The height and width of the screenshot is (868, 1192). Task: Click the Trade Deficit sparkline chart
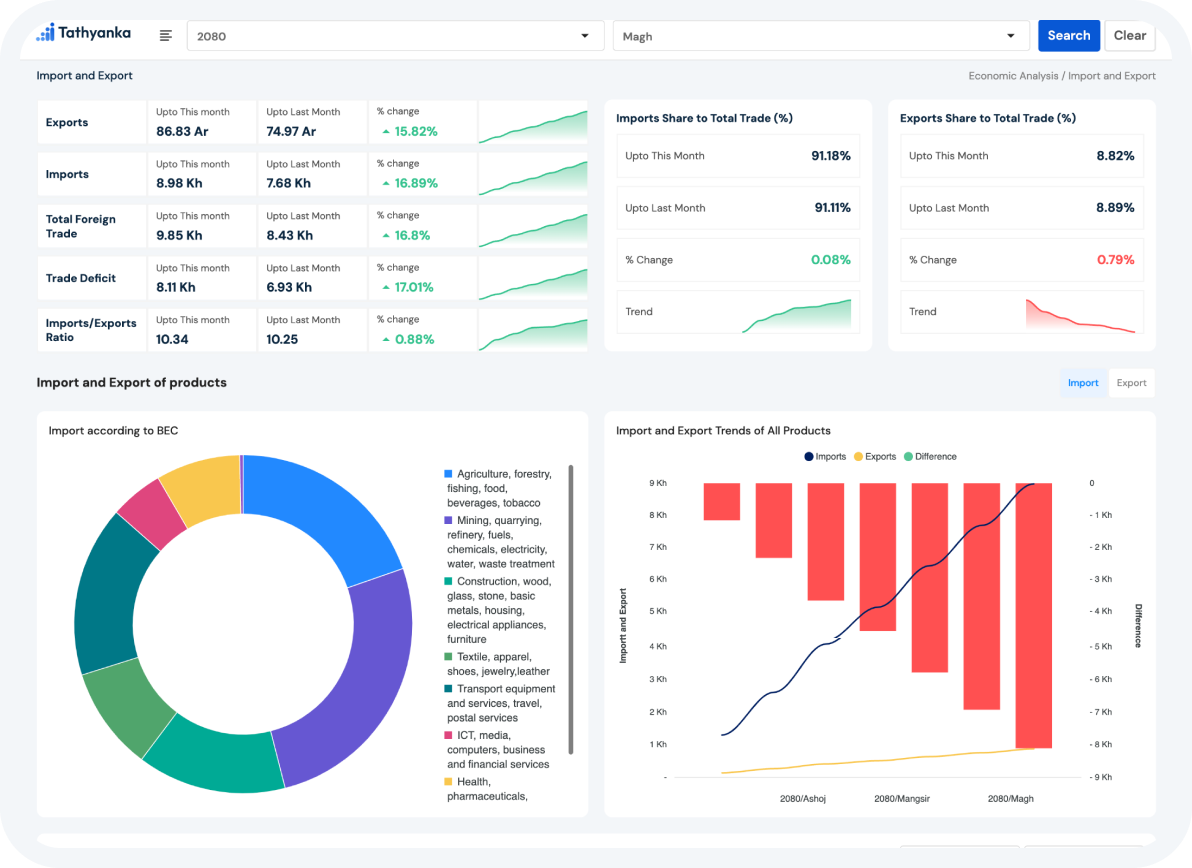click(532, 279)
